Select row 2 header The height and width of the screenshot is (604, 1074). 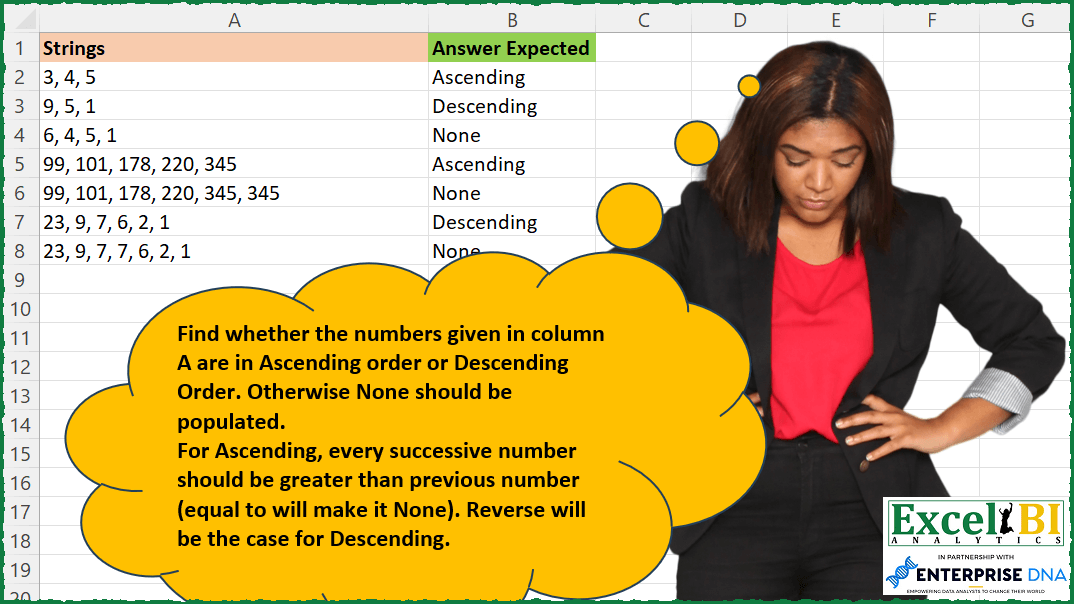click(20, 77)
